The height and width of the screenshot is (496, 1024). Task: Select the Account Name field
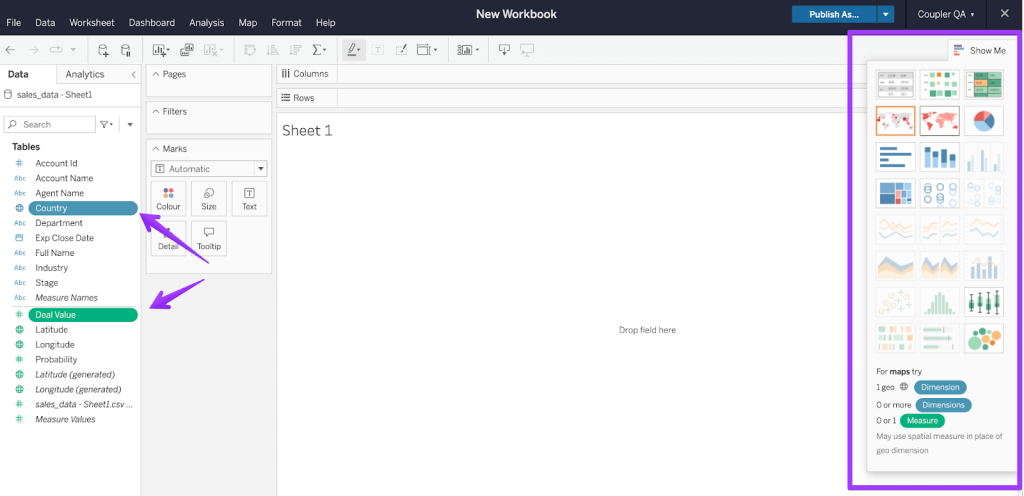(x=64, y=178)
